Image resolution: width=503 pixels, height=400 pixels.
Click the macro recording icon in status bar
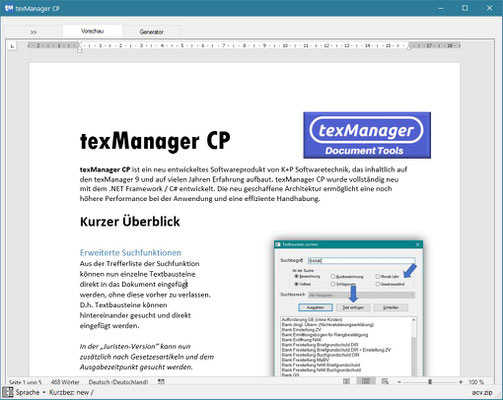click(x=161, y=381)
